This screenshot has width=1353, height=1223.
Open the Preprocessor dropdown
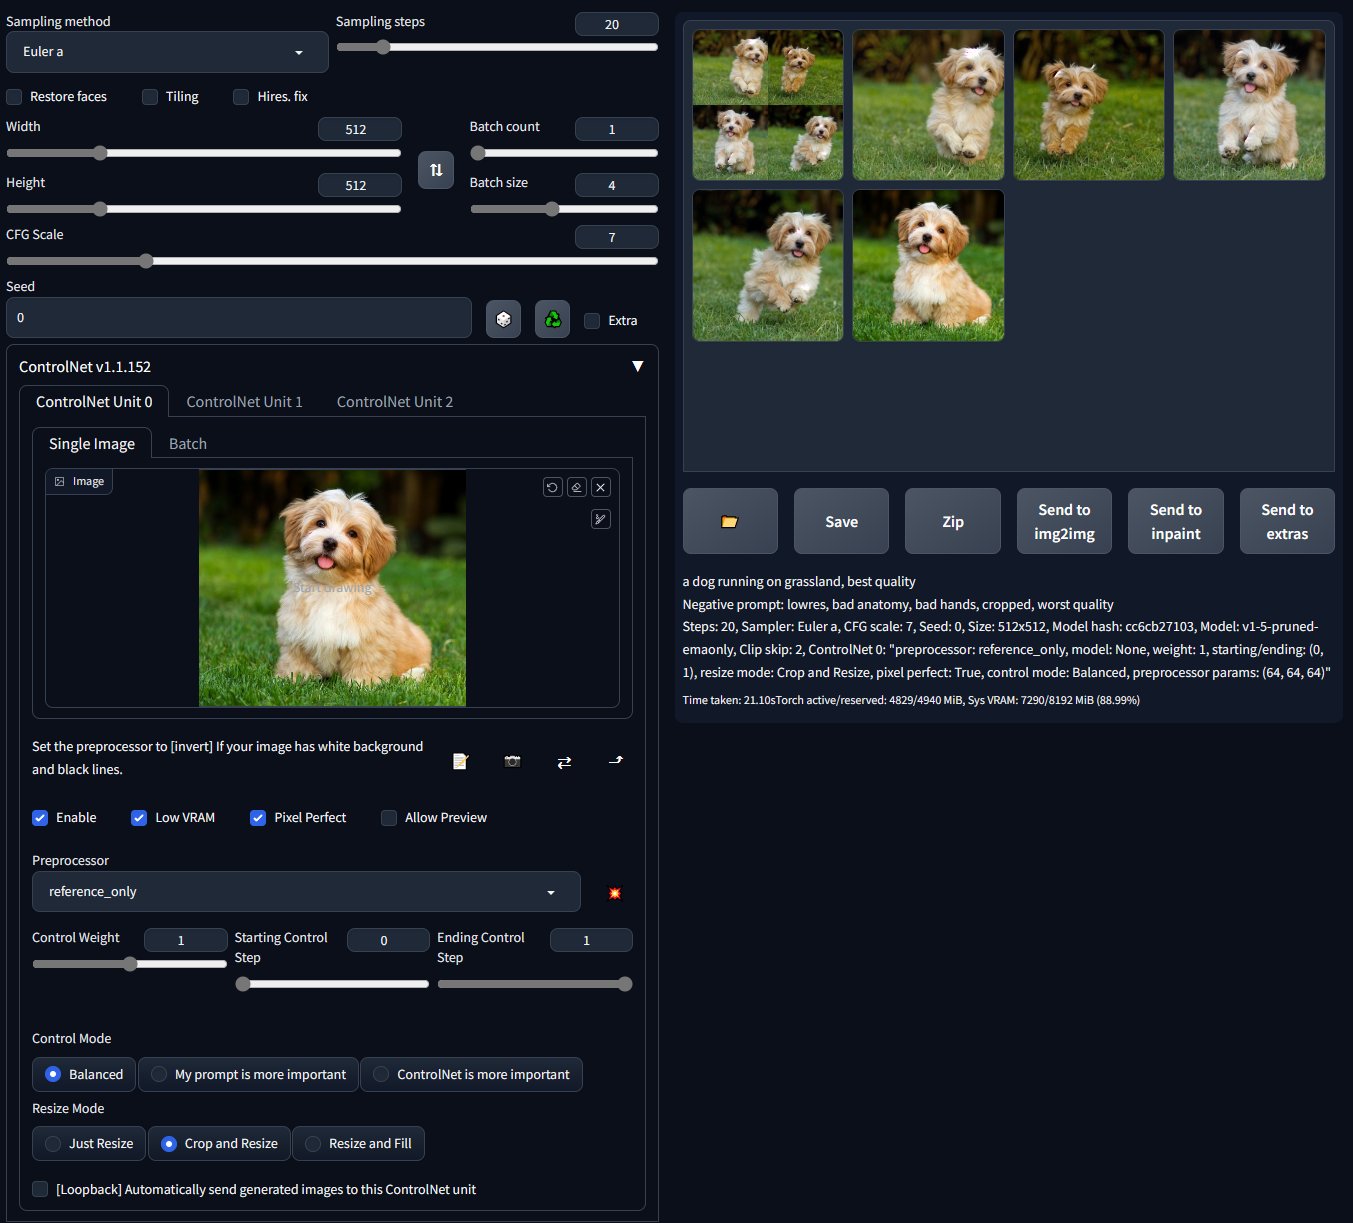coord(306,891)
